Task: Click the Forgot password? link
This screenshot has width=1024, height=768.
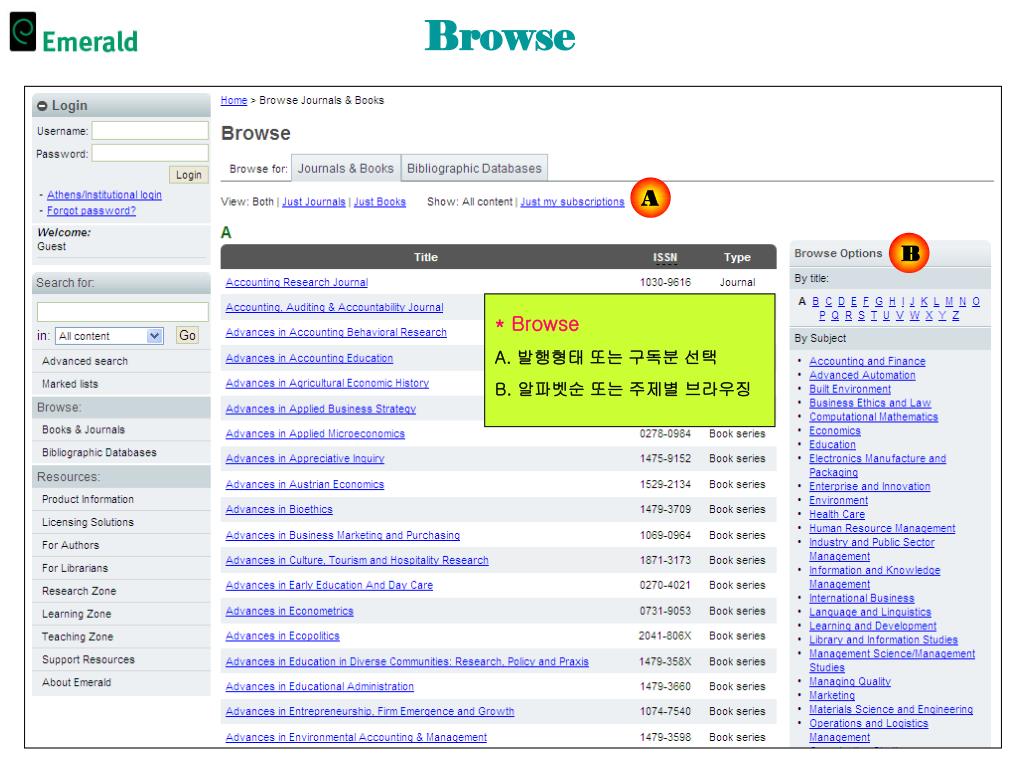Action: pos(91,211)
